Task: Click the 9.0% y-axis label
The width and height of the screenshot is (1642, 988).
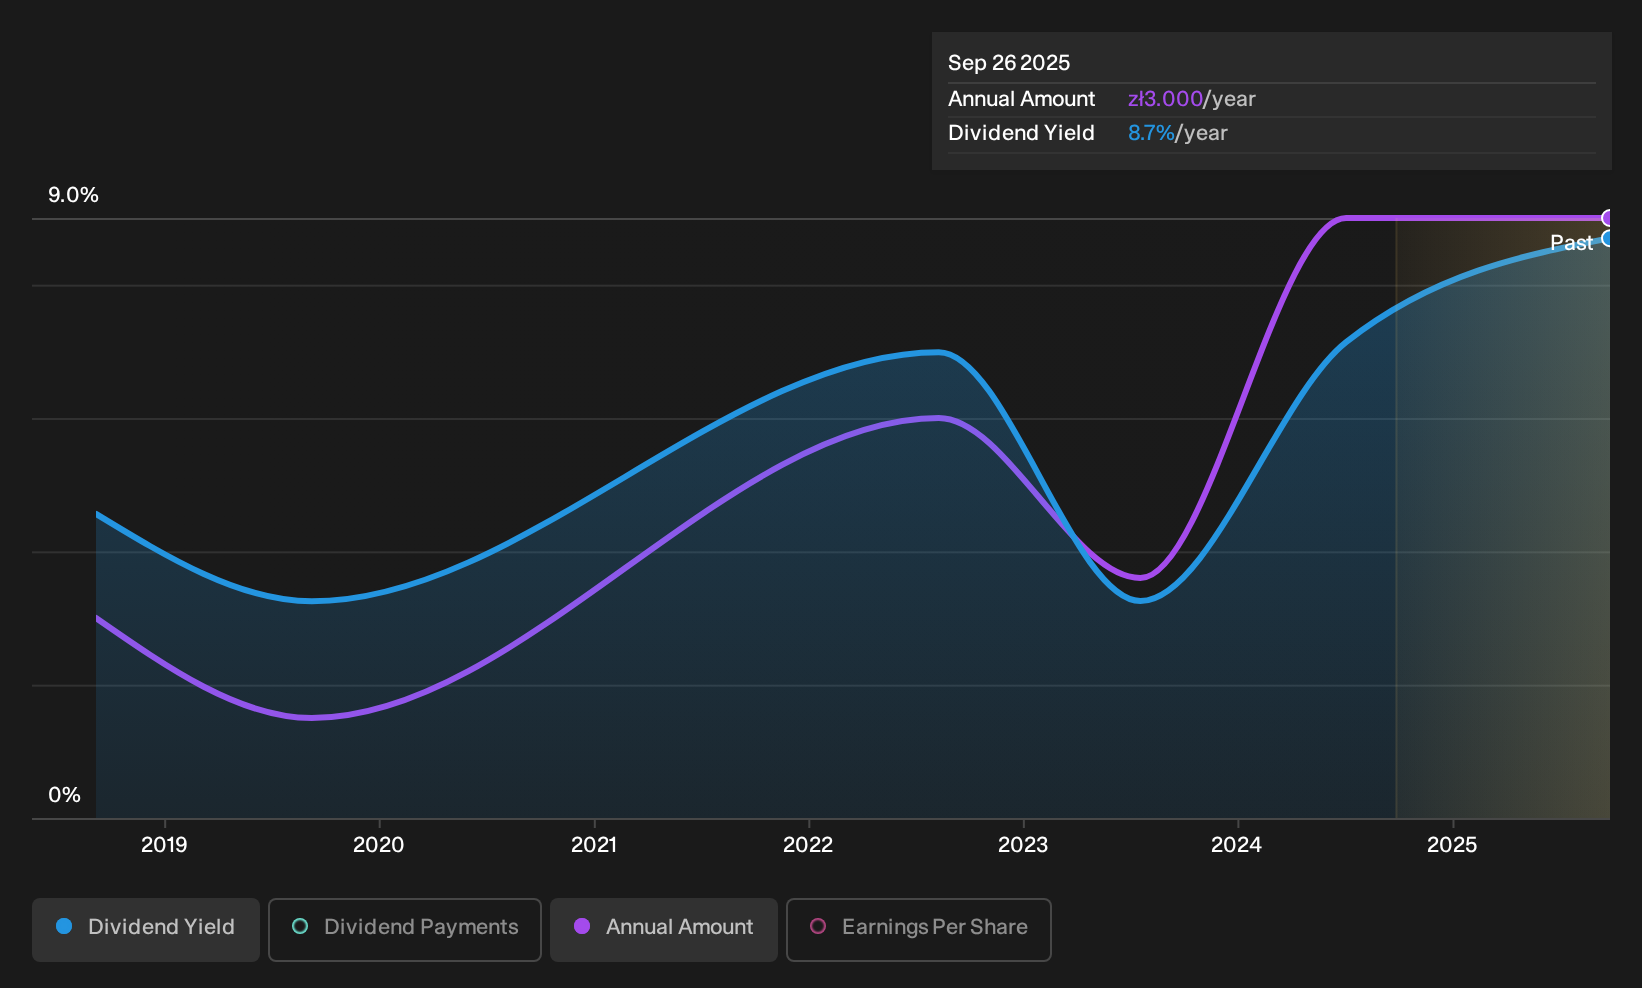Action: coord(73,195)
